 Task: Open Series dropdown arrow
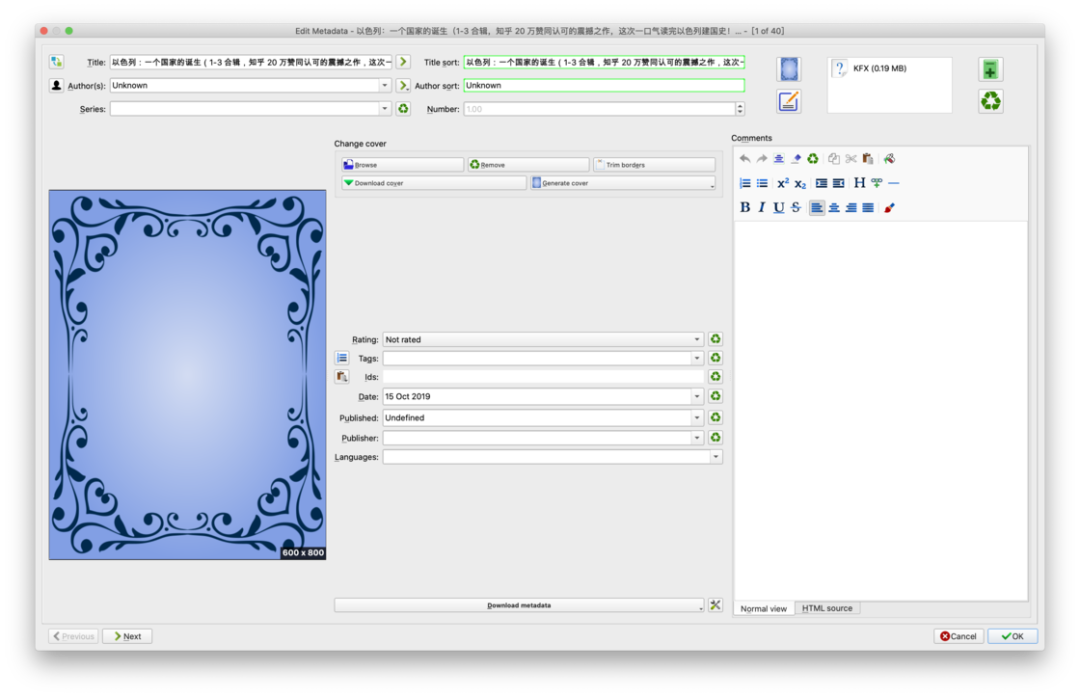(x=384, y=109)
